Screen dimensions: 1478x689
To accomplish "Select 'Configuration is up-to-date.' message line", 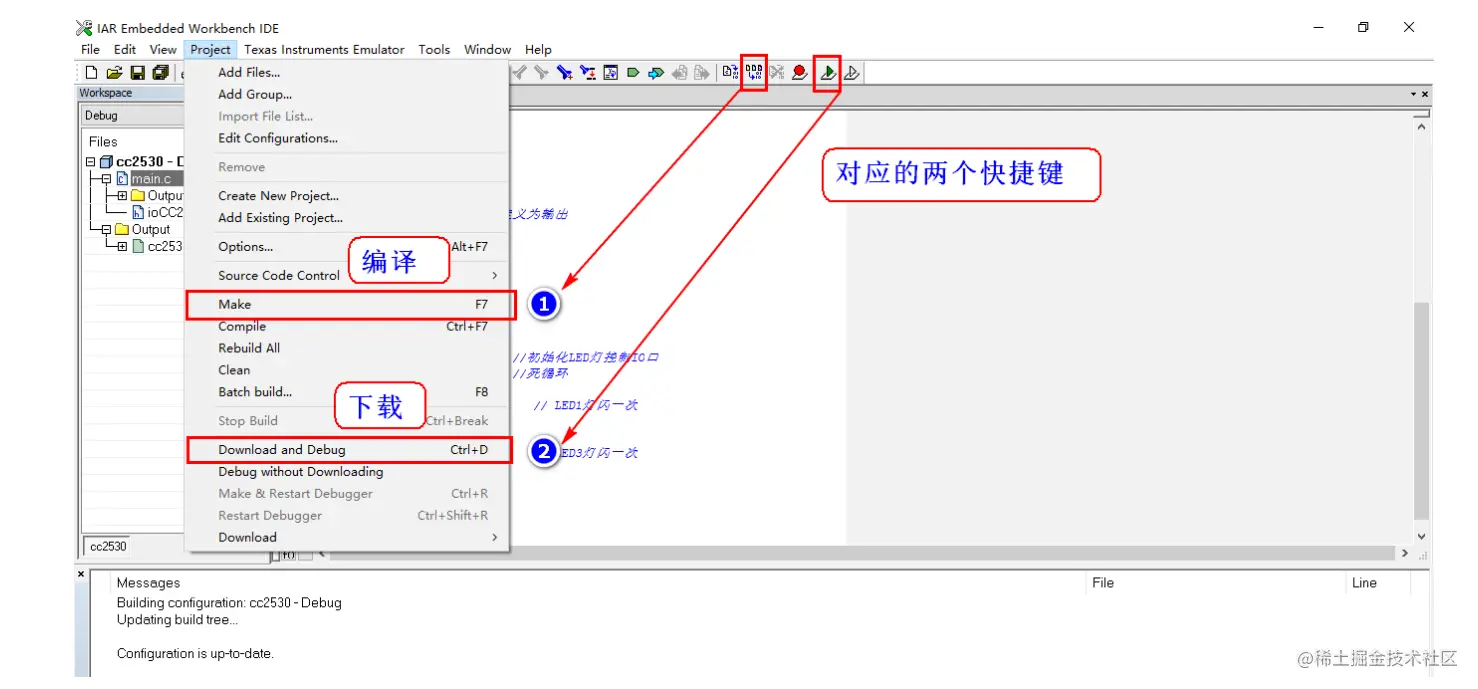I will (x=195, y=654).
